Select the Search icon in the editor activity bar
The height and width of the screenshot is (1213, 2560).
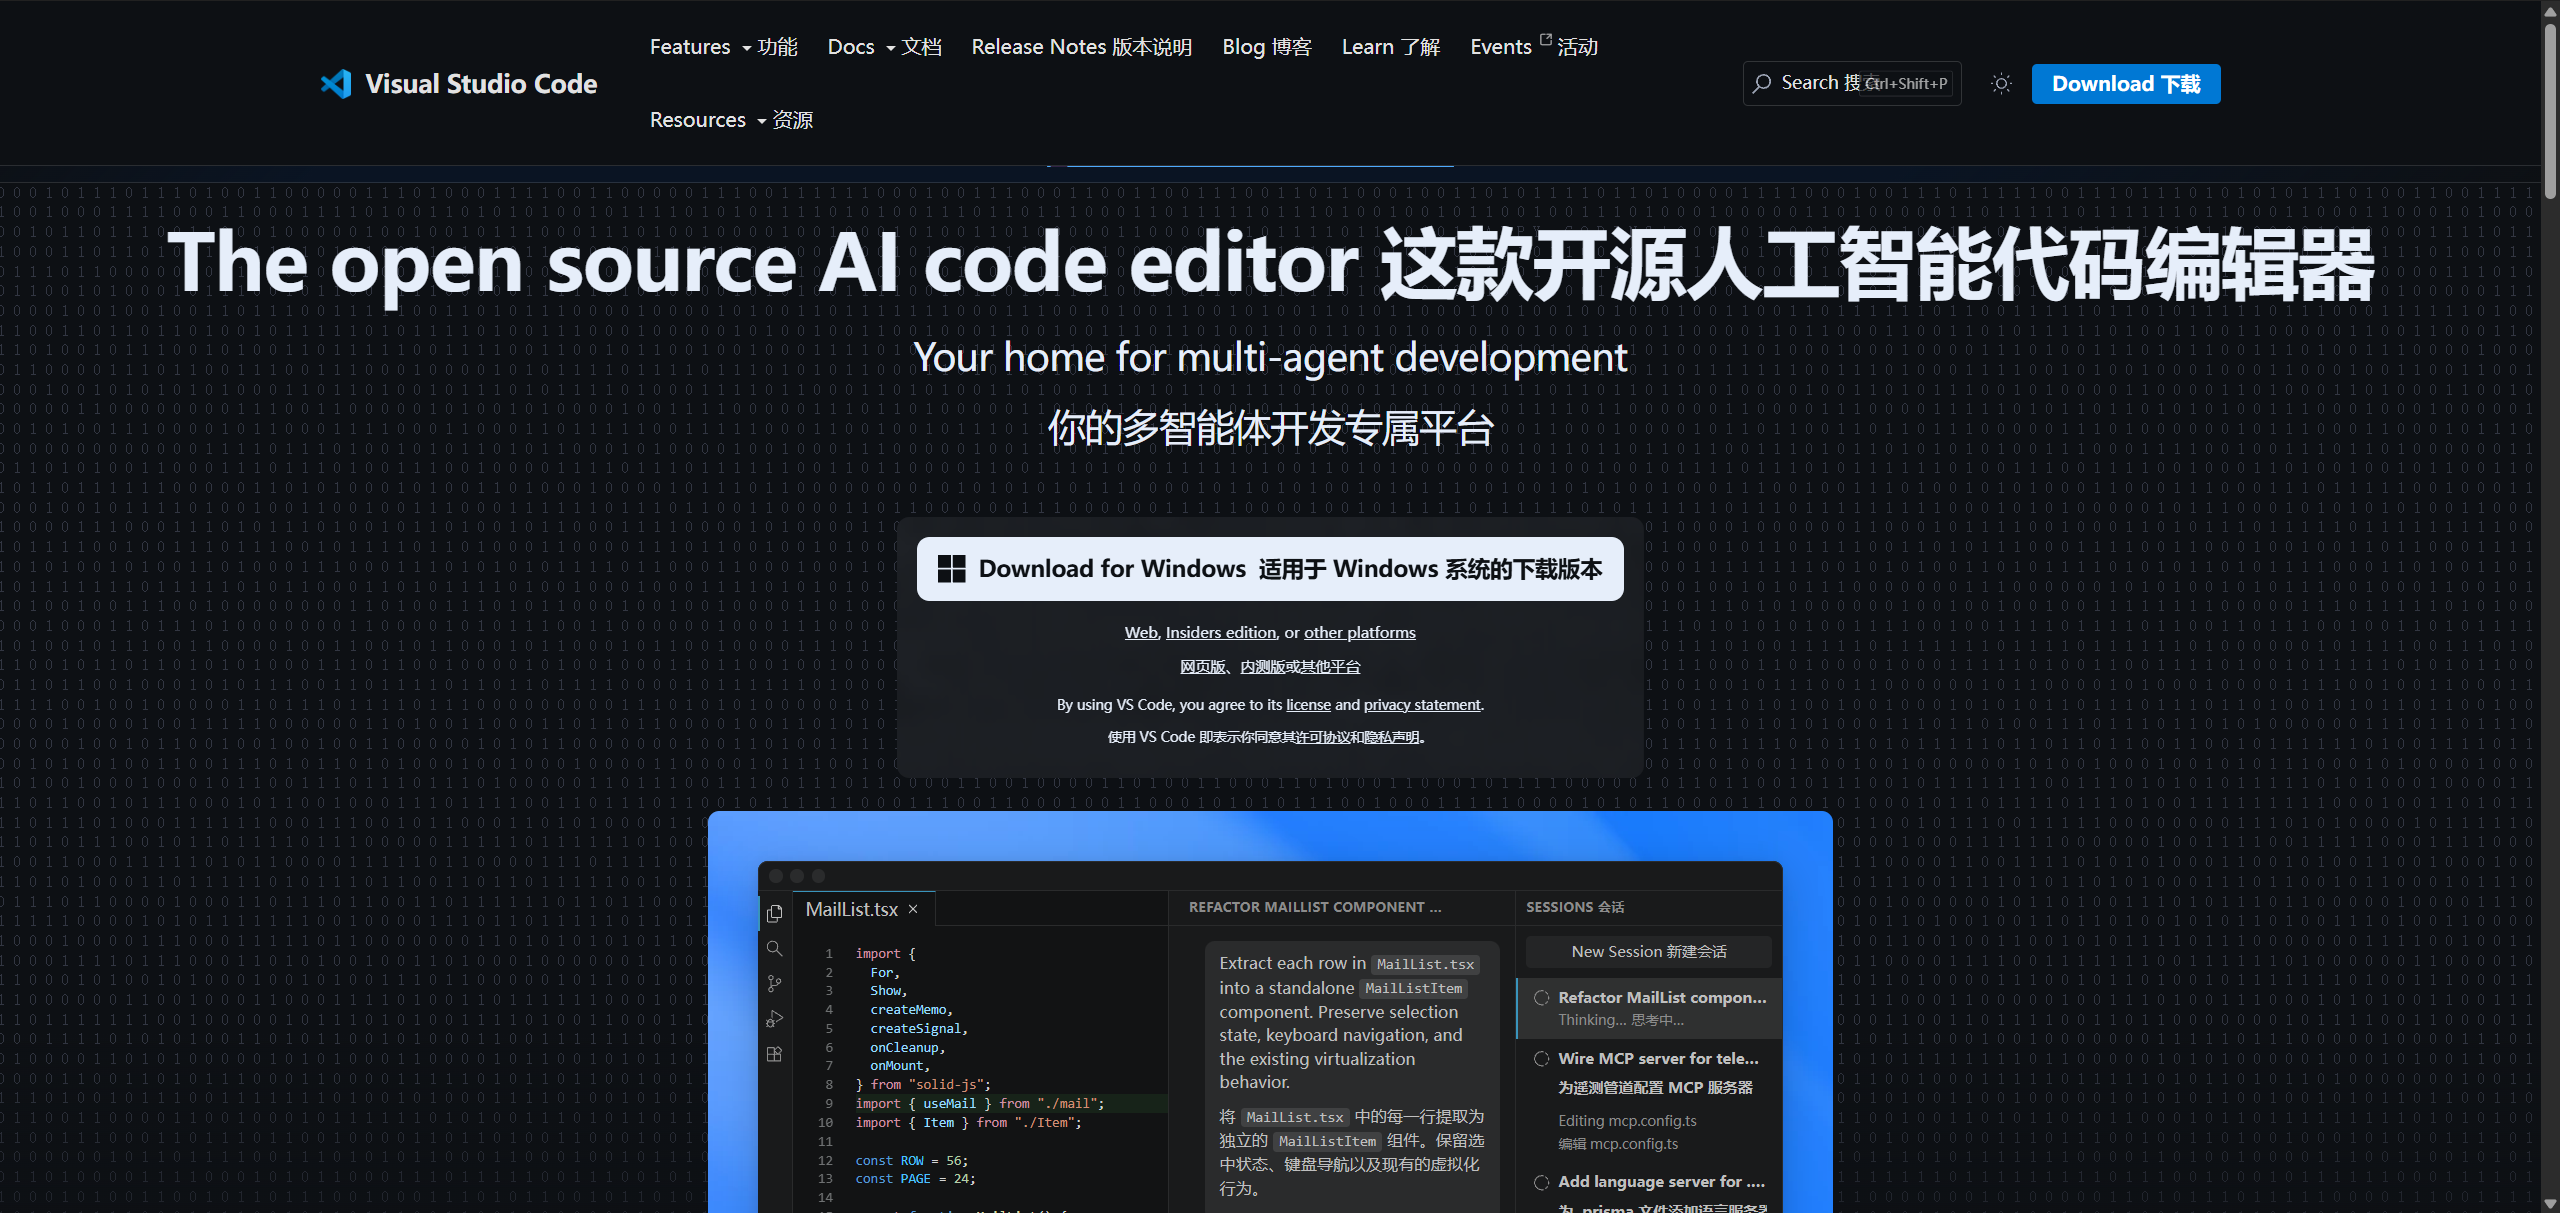click(774, 948)
